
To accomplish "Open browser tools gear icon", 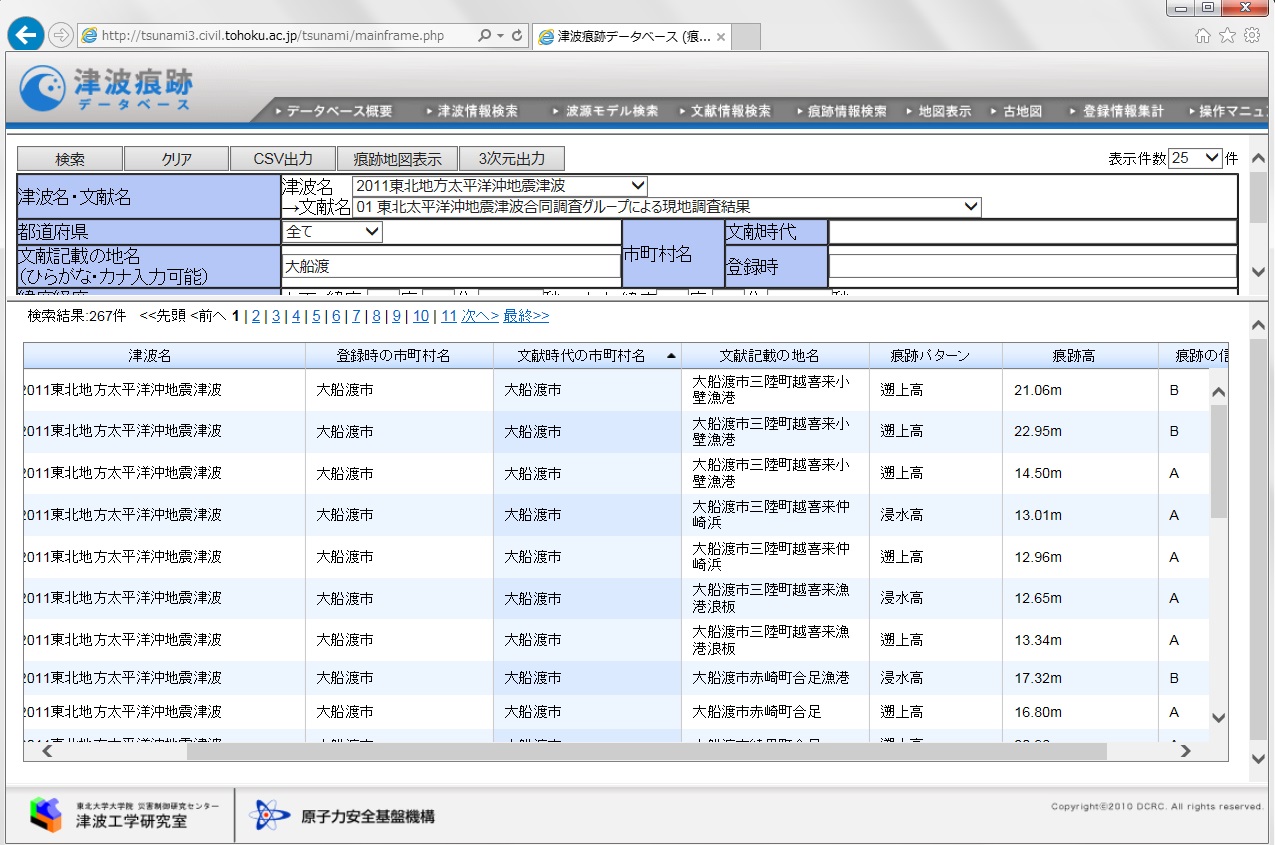I will 1251,35.
